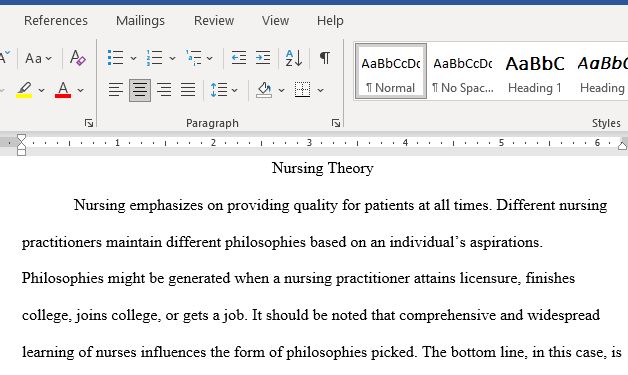Toggle Center alignment

(x=140, y=90)
